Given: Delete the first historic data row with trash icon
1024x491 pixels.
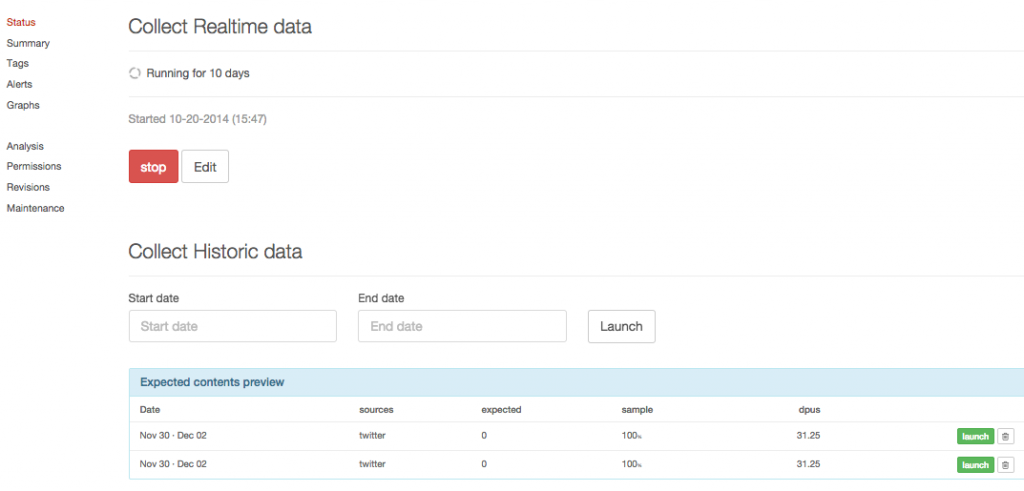Looking at the screenshot, I should point(1006,436).
